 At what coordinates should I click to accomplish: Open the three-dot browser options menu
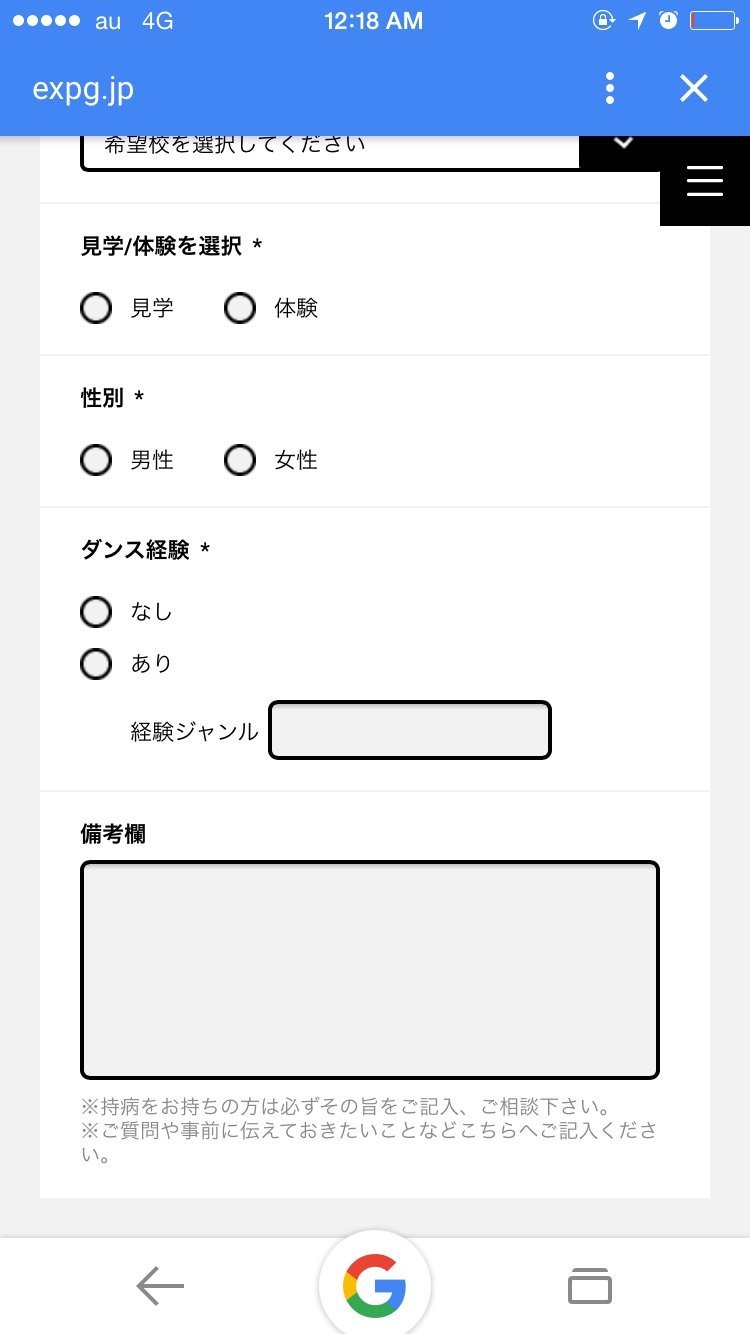[x=610, y=89]
